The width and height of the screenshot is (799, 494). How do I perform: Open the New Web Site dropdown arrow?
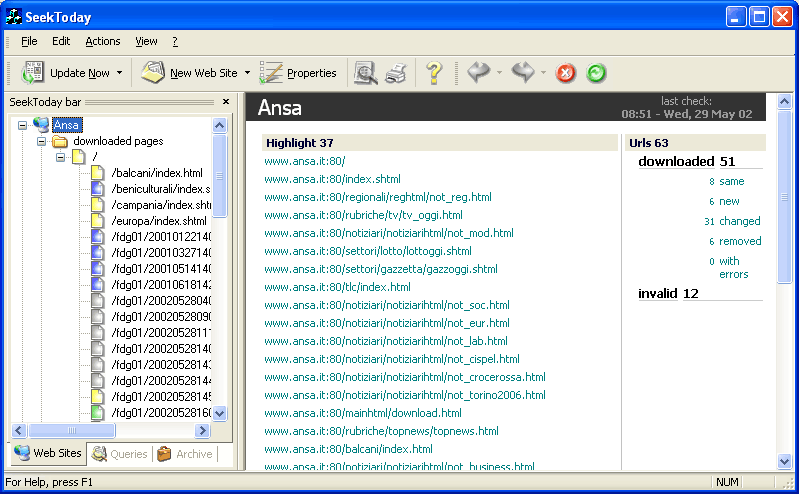pyautogui.click(x=247, y=73)
